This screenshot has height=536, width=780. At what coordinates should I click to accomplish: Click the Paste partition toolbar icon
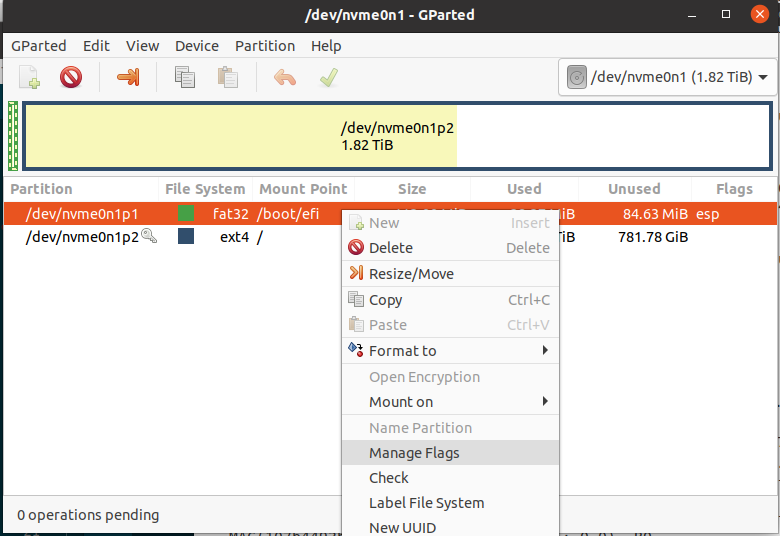coord(228,77)
